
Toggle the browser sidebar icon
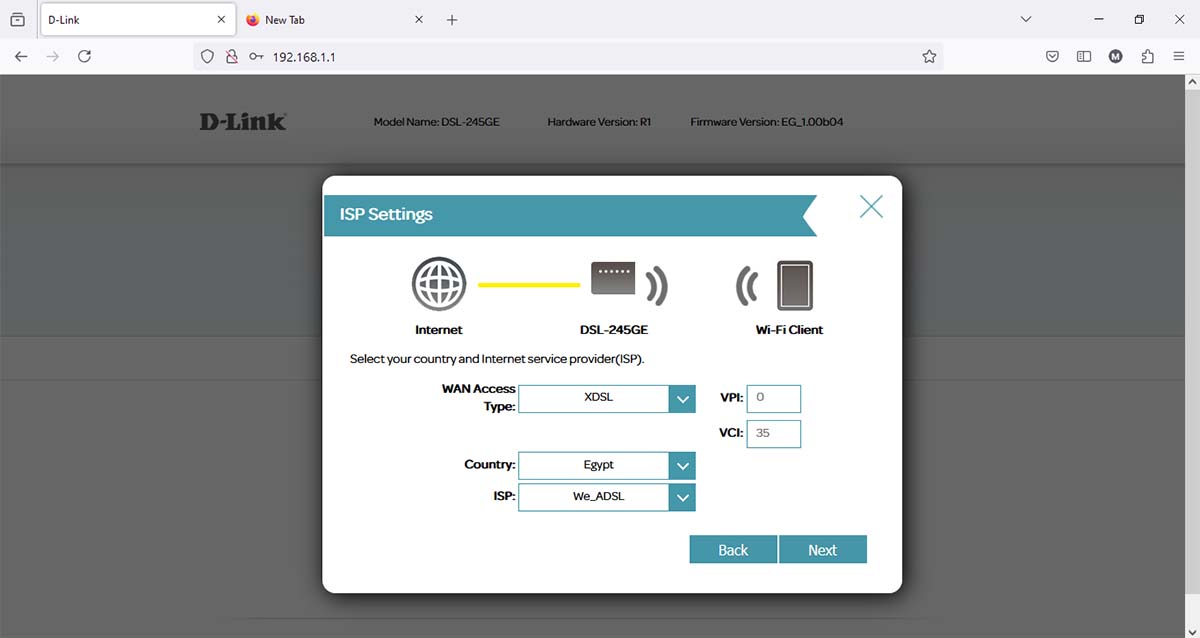[1084, 57]
